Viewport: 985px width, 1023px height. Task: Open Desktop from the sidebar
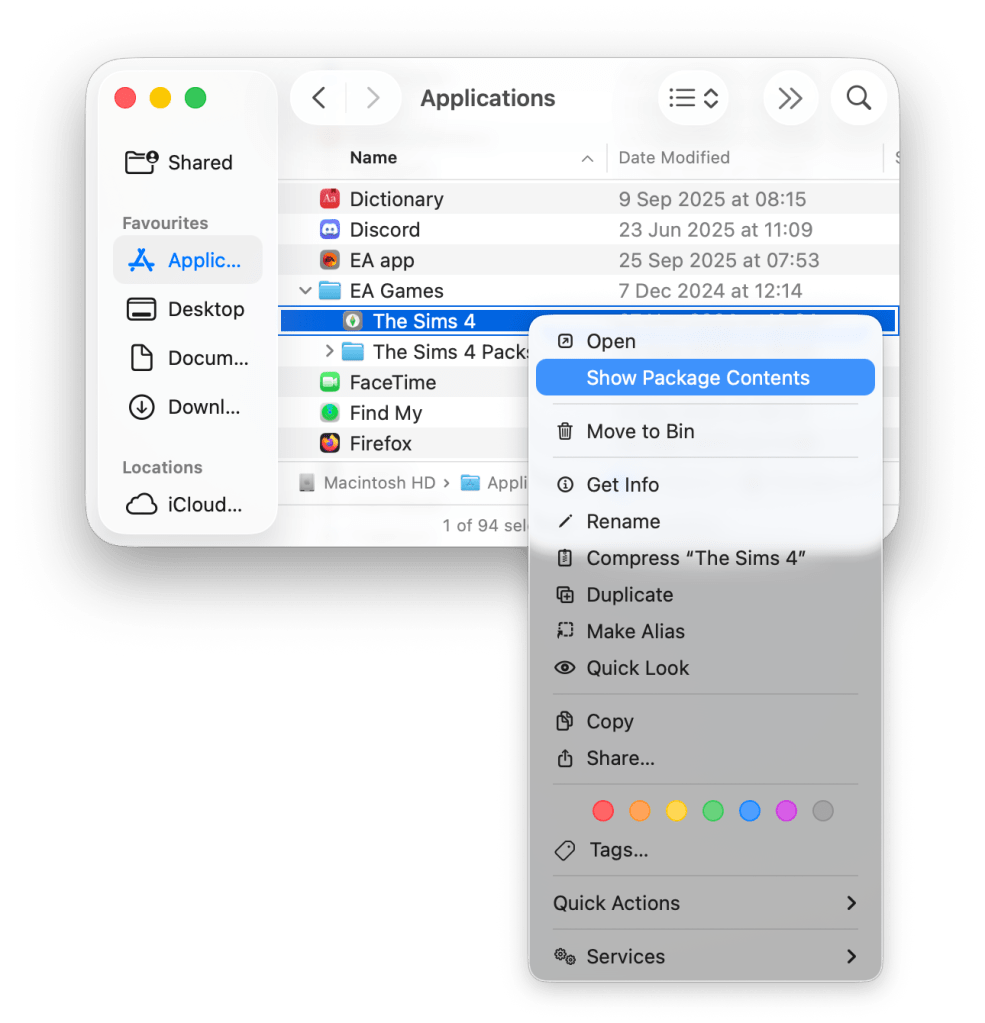[x=205, y=309]
